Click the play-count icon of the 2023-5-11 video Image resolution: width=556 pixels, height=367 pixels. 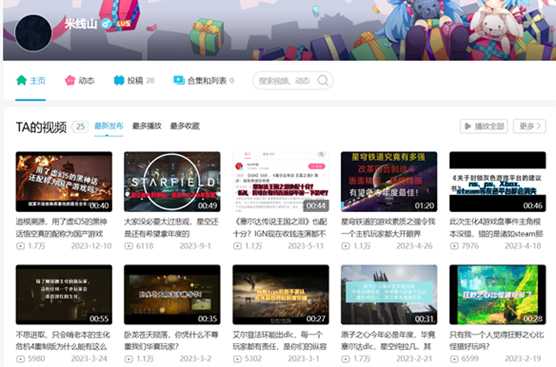237,246
